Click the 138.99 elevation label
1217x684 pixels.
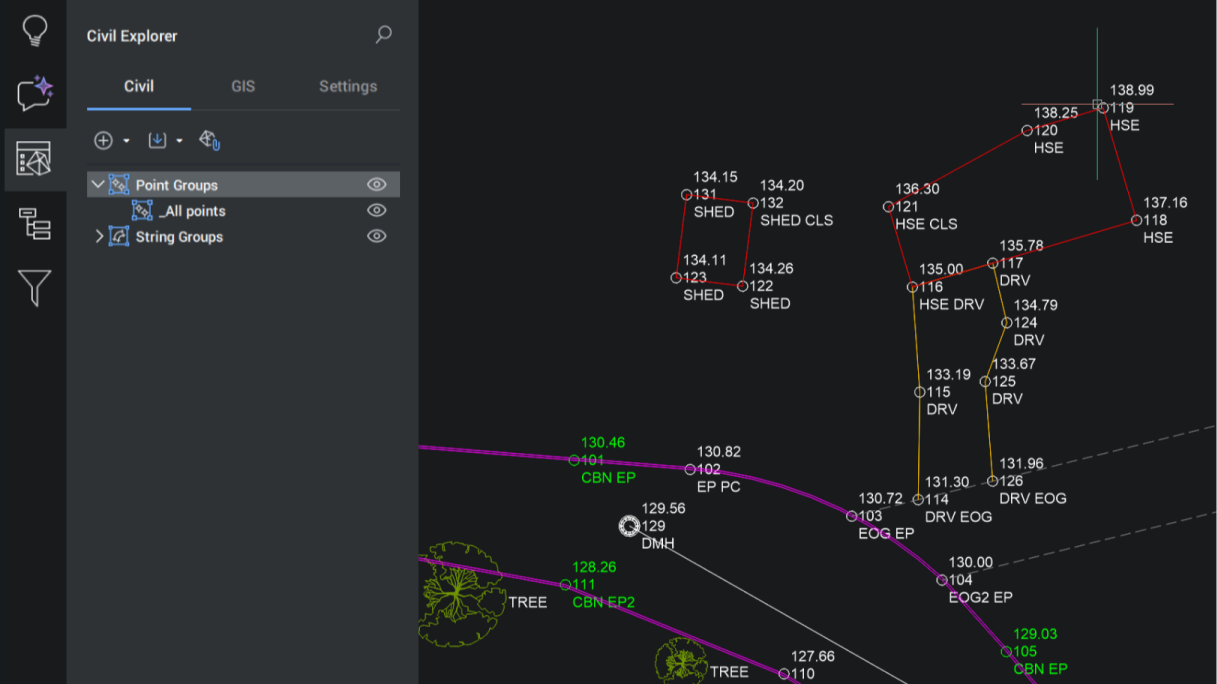(1132, 90)
